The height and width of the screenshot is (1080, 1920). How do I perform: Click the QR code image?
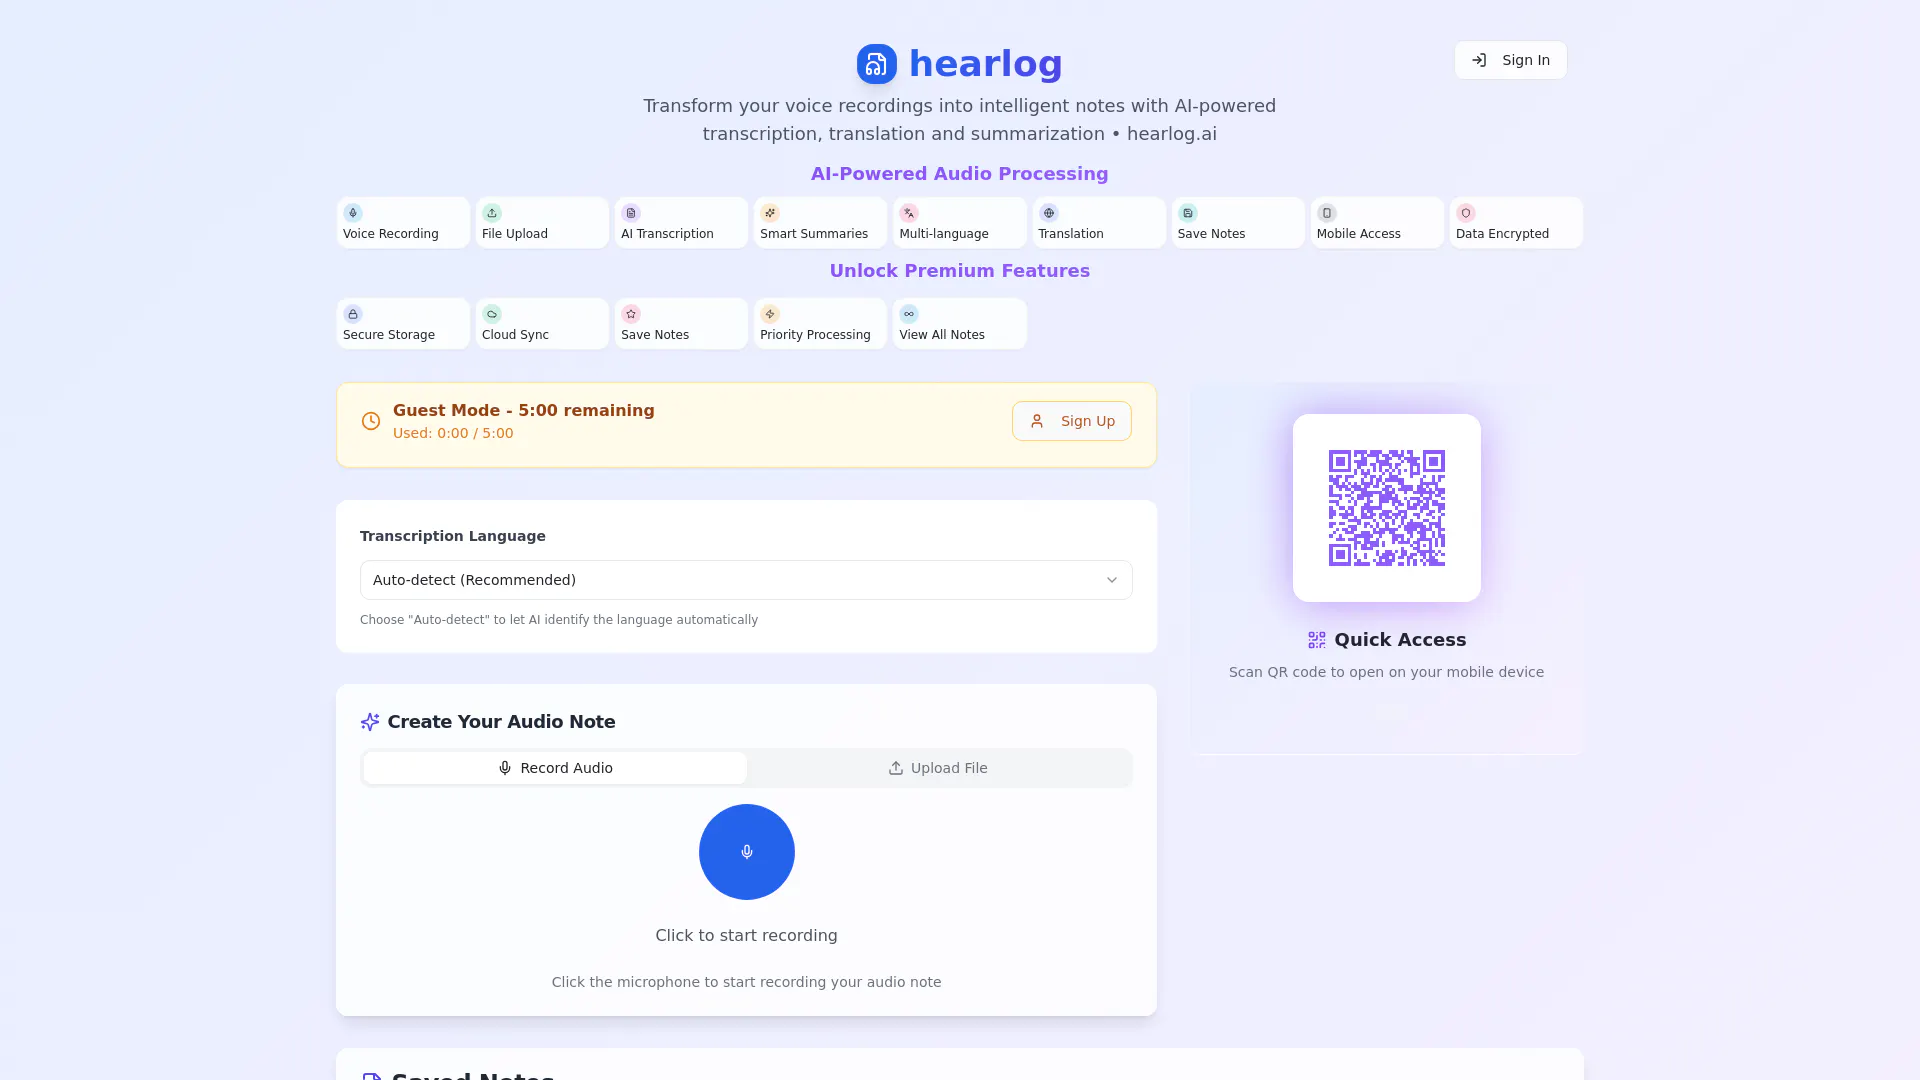[x=1387, y=508]
